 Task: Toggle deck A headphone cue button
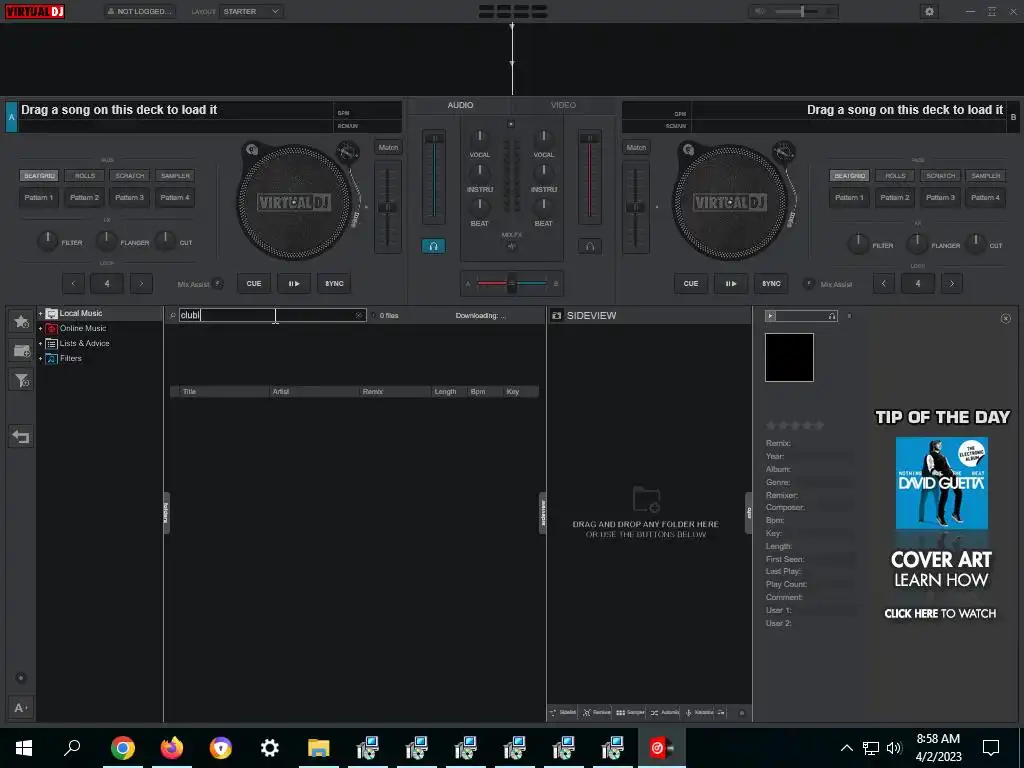pyautogui.click(x=433, y=246)
